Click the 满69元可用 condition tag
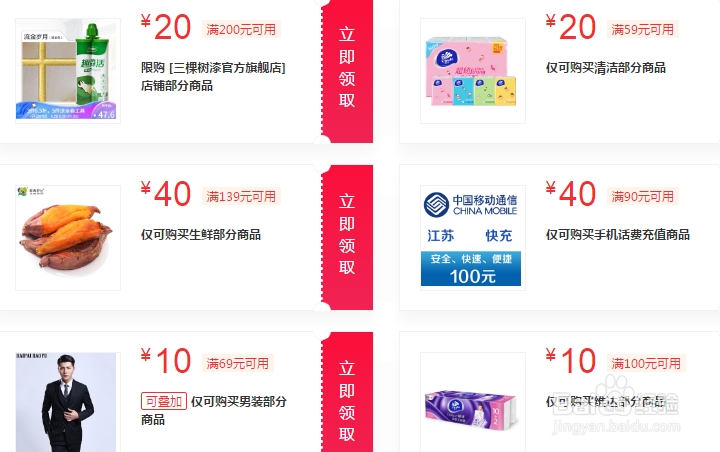Screen dimensions: 720x452 [x=237, y=363]
